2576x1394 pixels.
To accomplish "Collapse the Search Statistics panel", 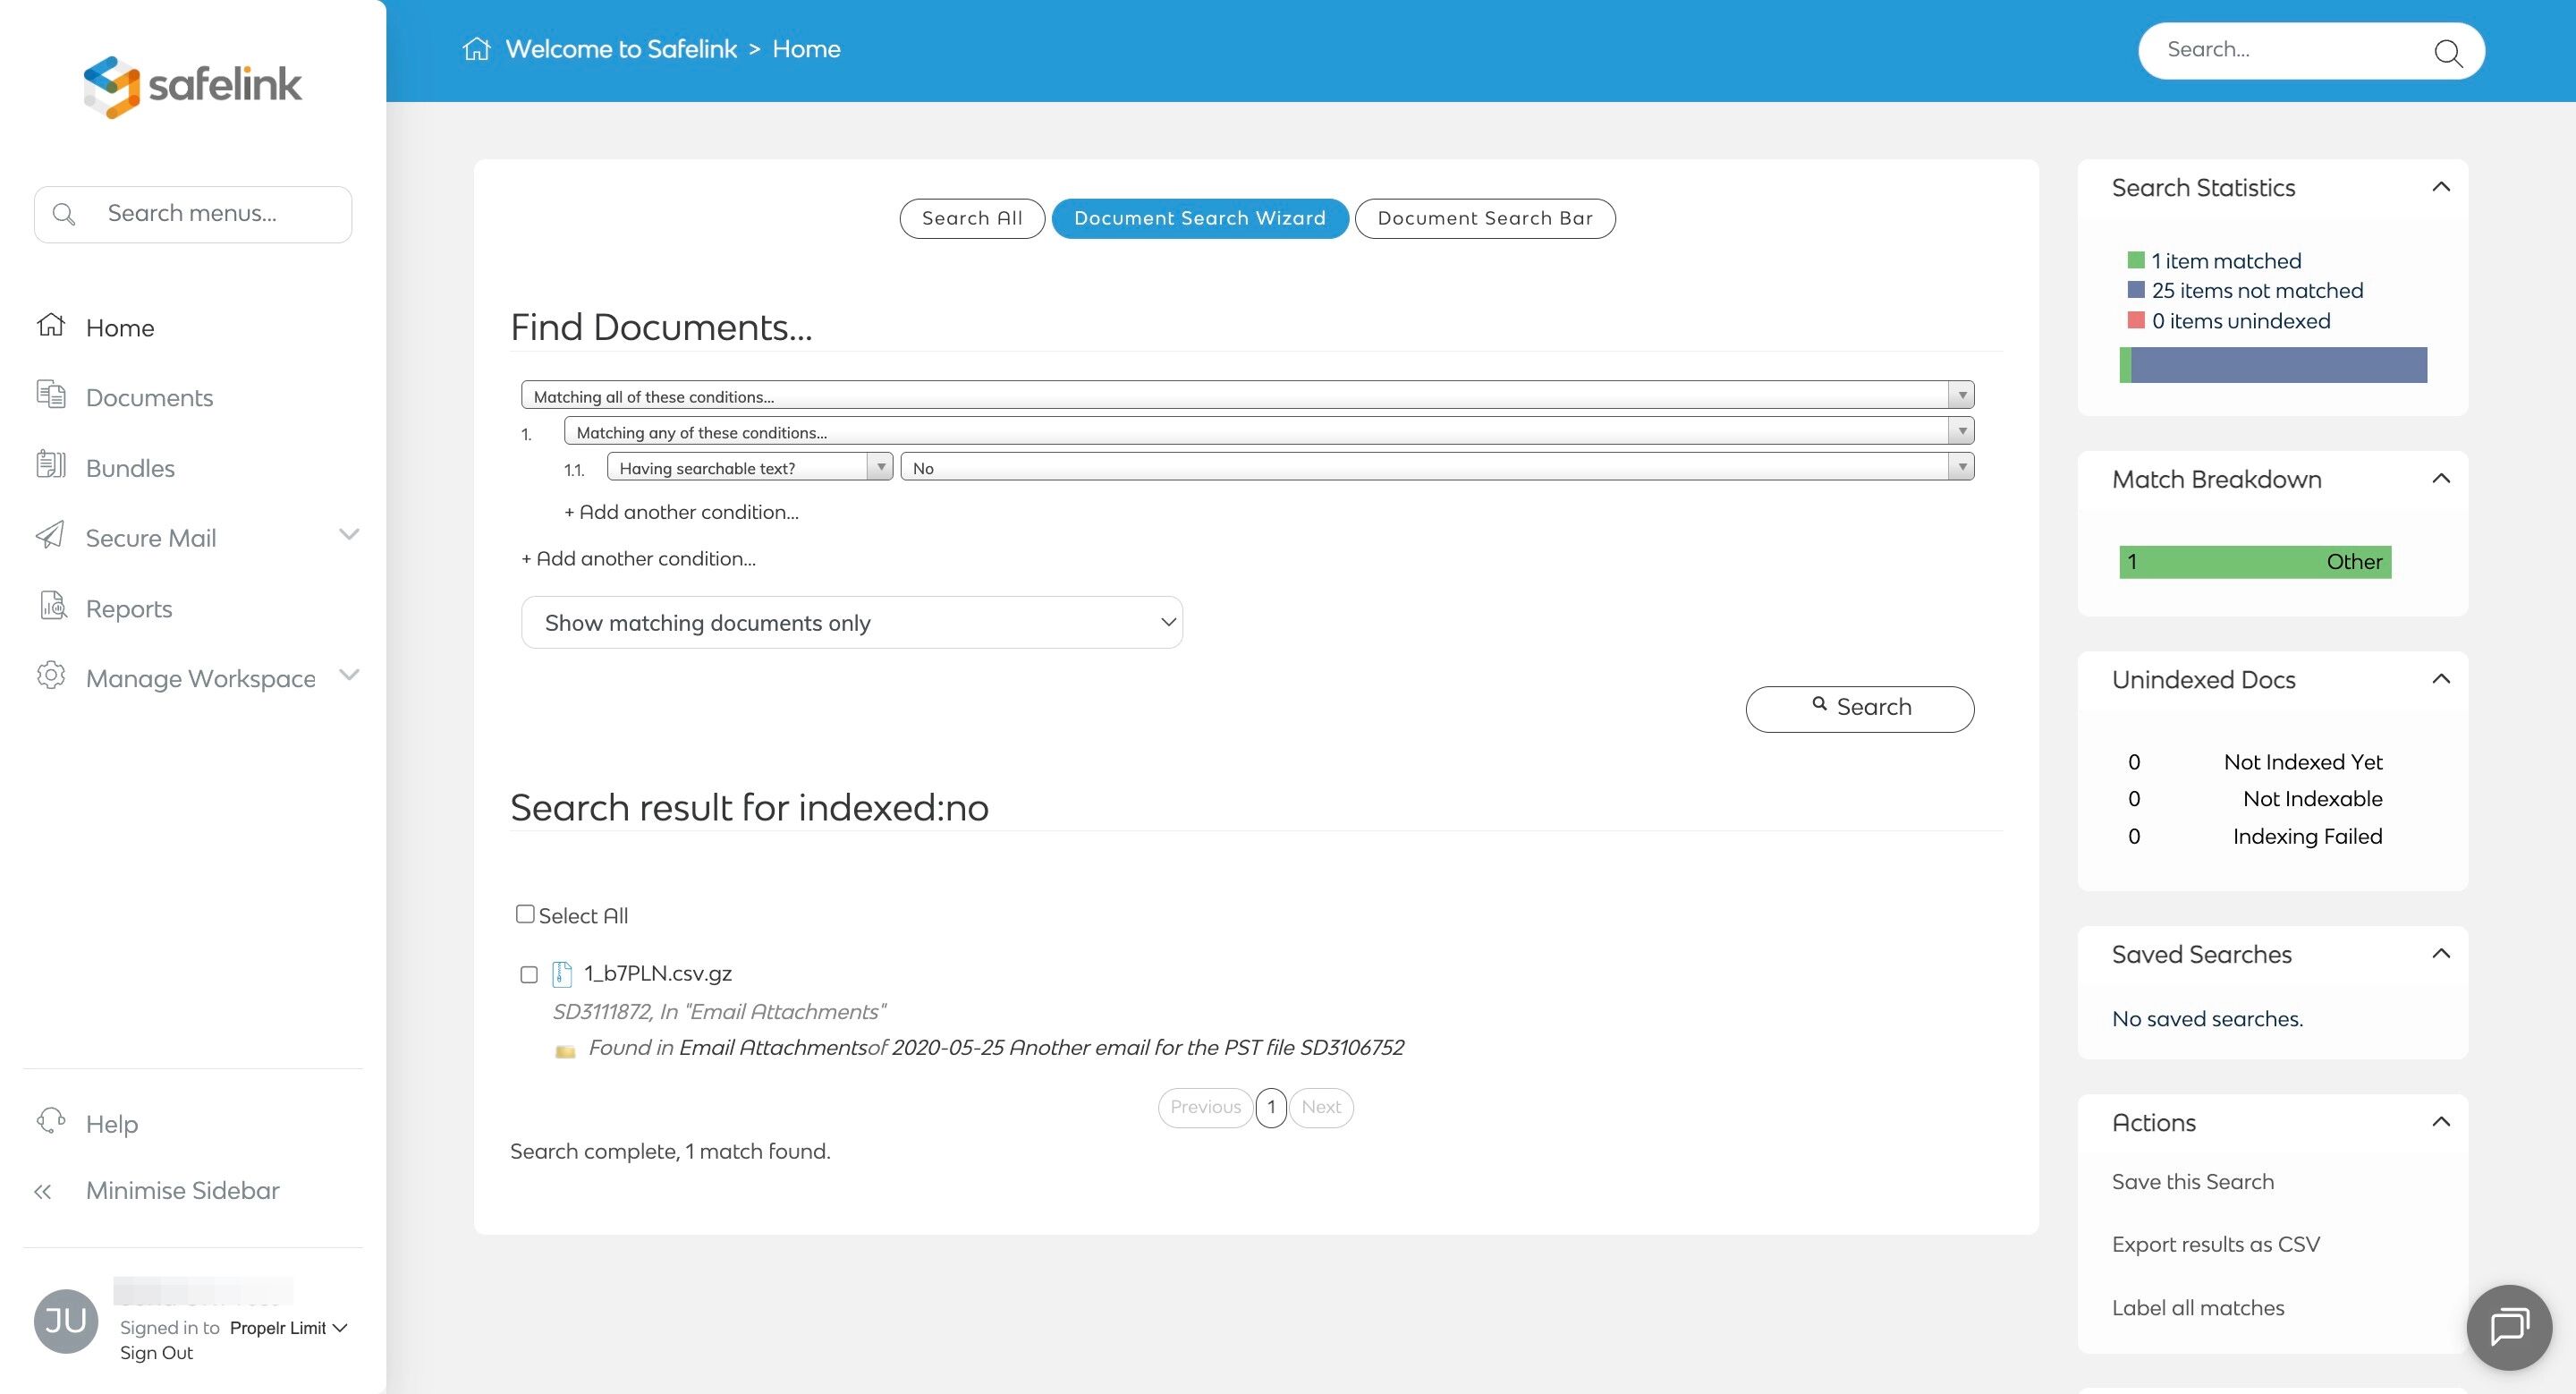I will pyautogui.click(x=2441, y=187).
